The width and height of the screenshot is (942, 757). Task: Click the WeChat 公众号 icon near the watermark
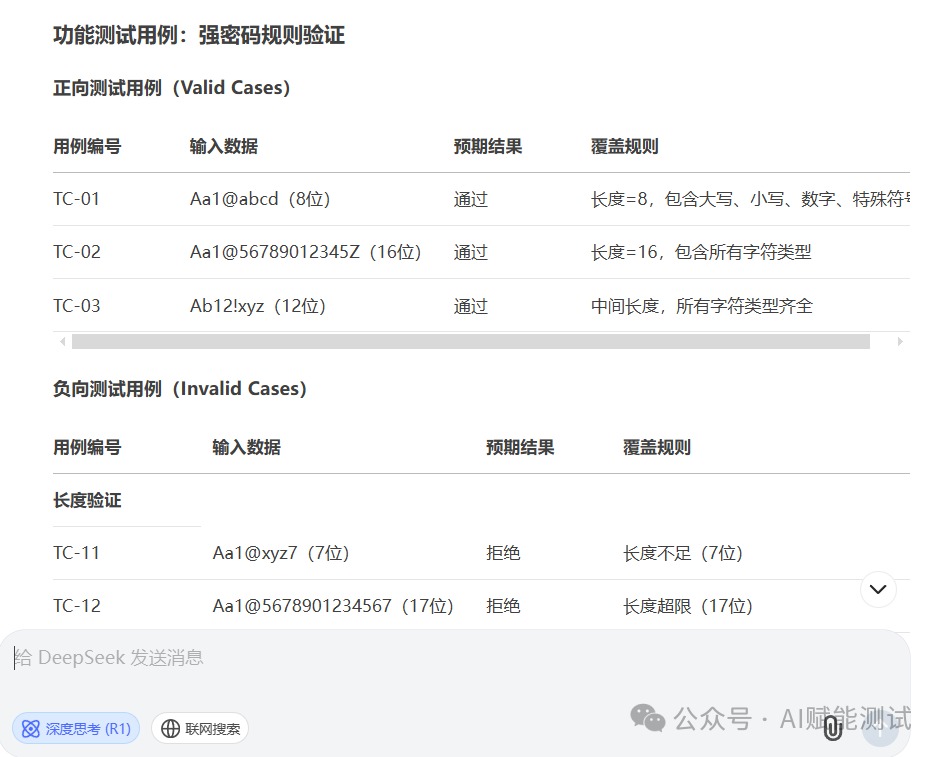pyautogui.click(x=648, y=719)
